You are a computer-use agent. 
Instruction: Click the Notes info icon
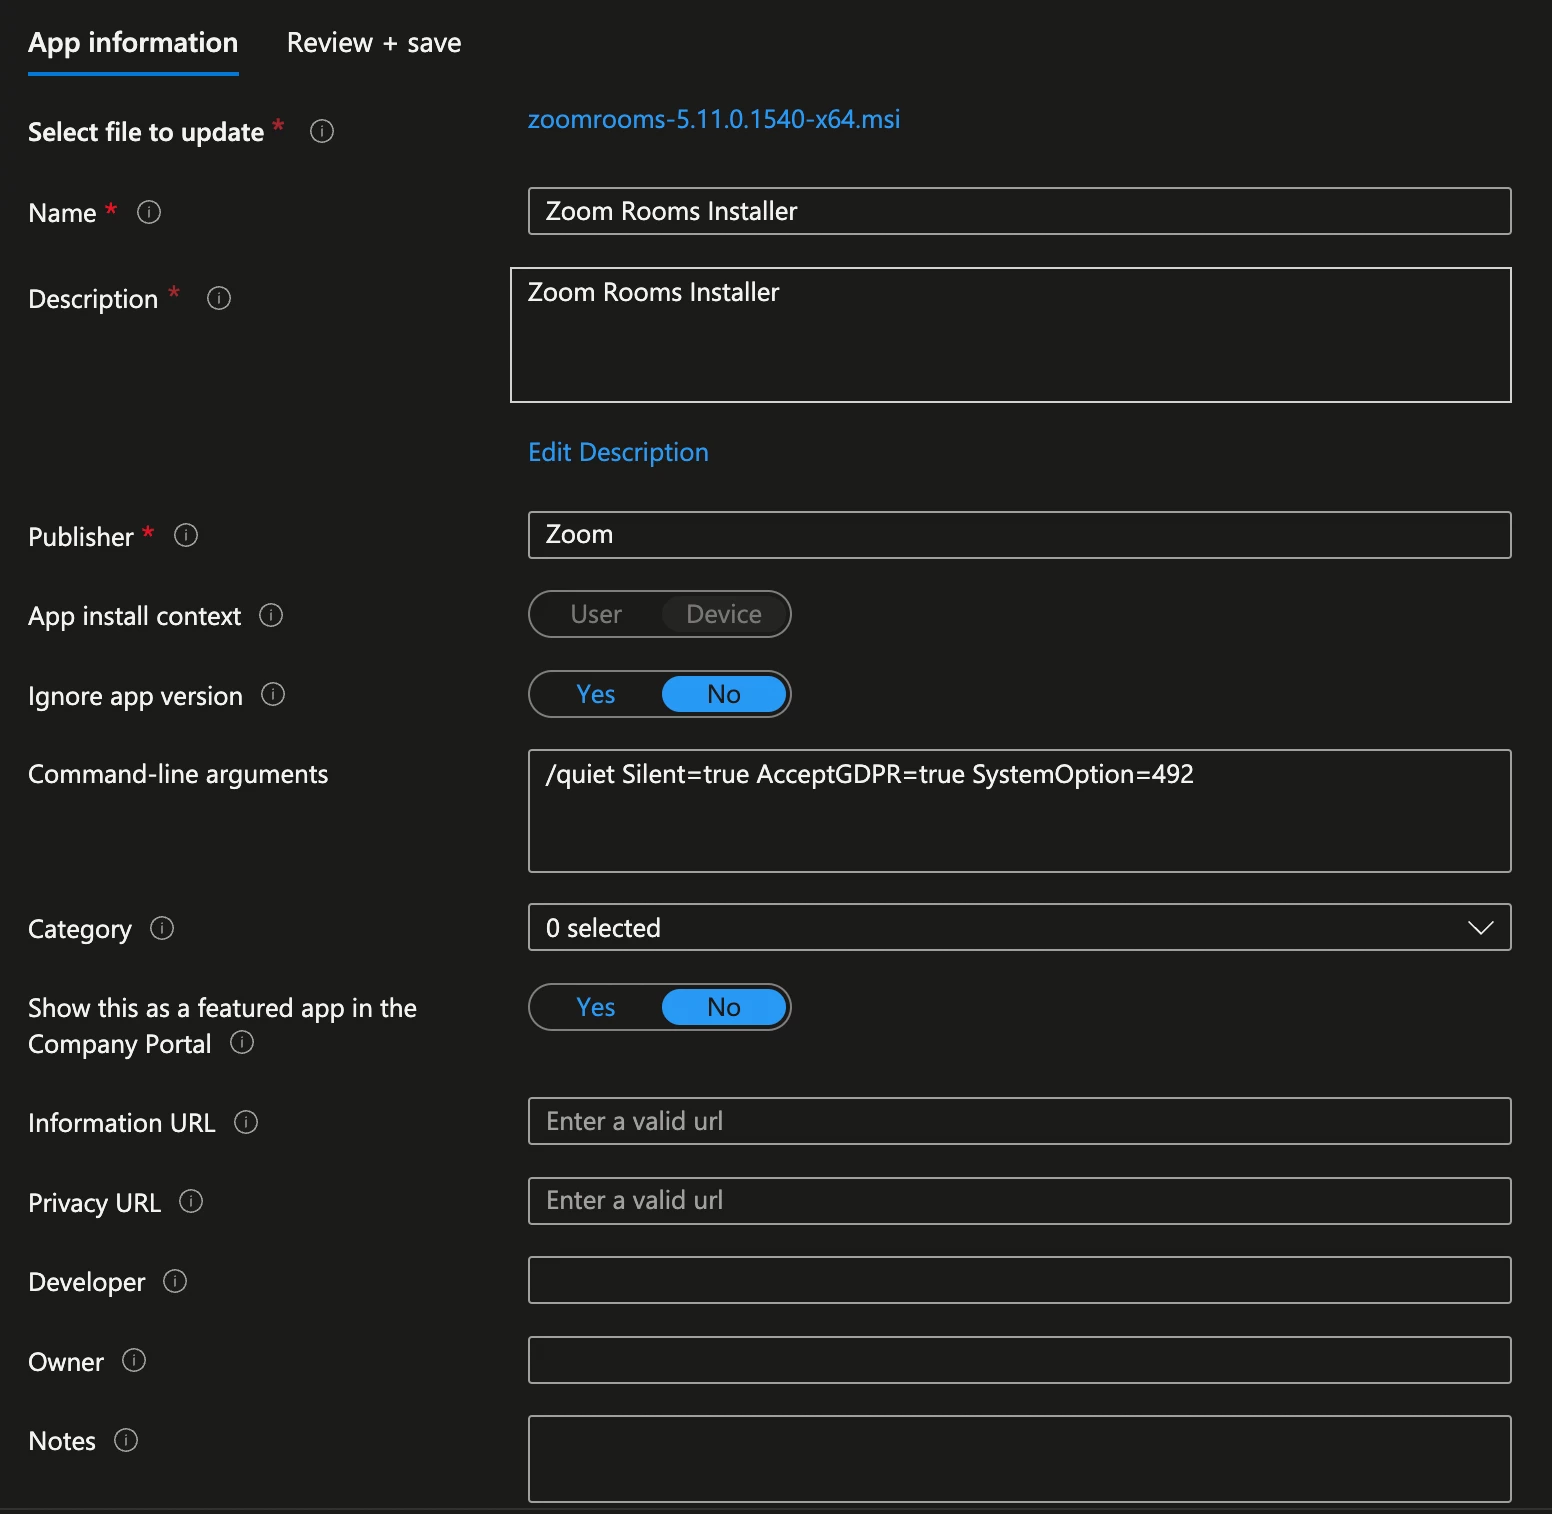[126, 1440]
